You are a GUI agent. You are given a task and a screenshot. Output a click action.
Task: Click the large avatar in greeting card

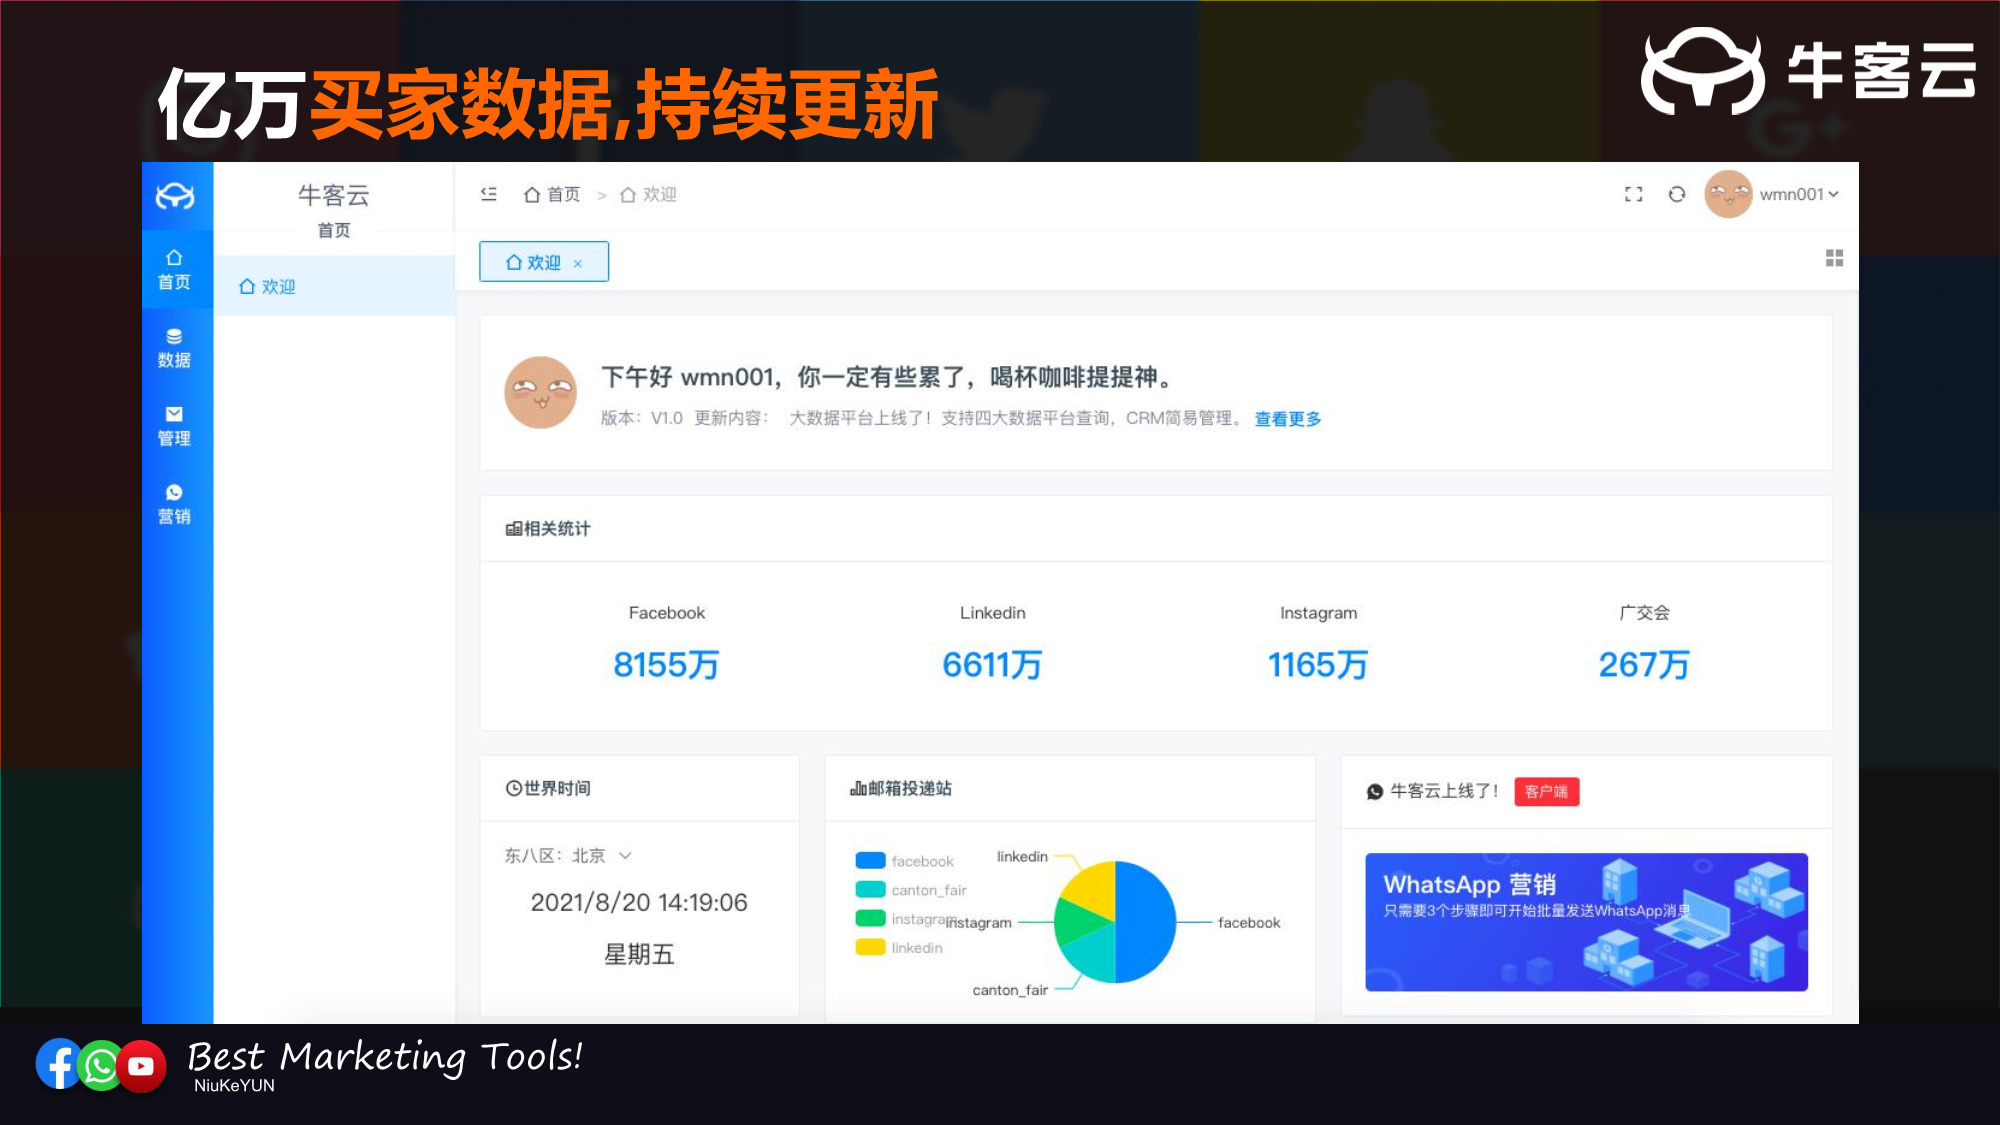(541, 392)
